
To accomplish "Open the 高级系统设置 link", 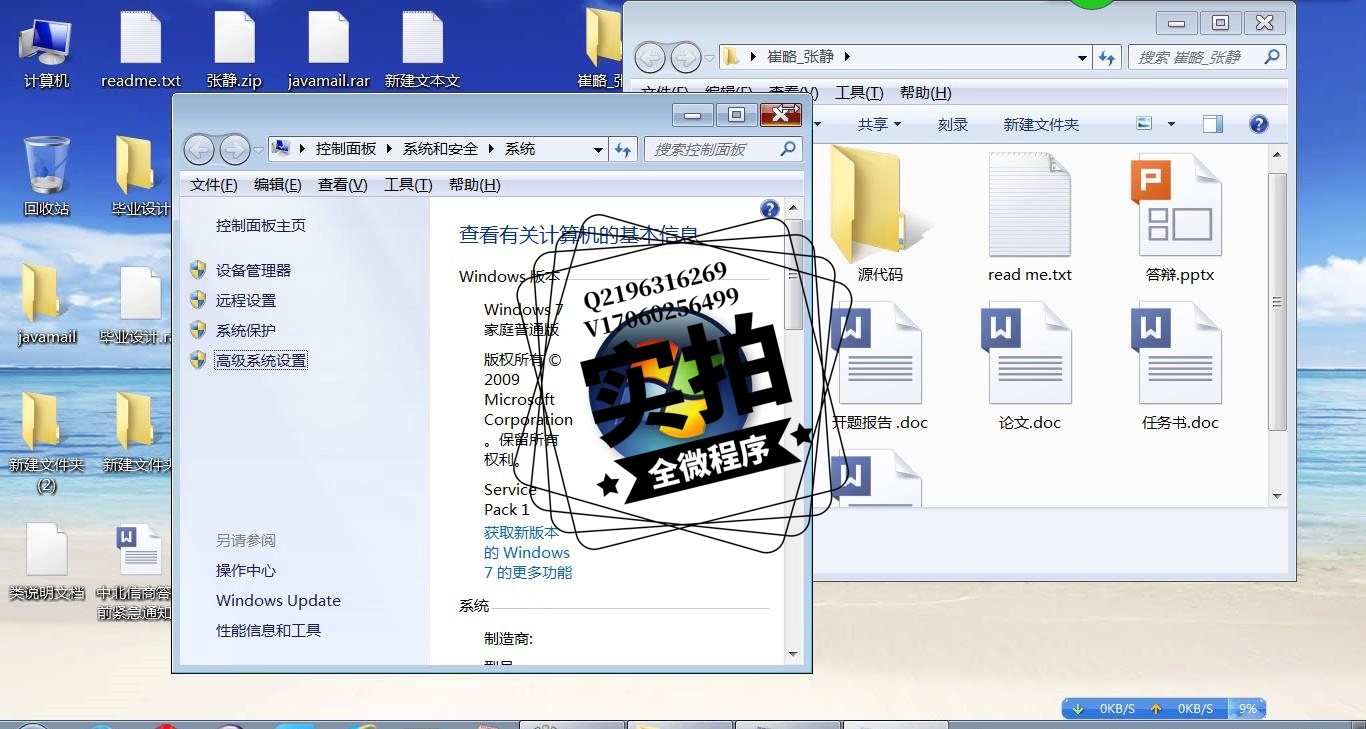I will 261,360.
